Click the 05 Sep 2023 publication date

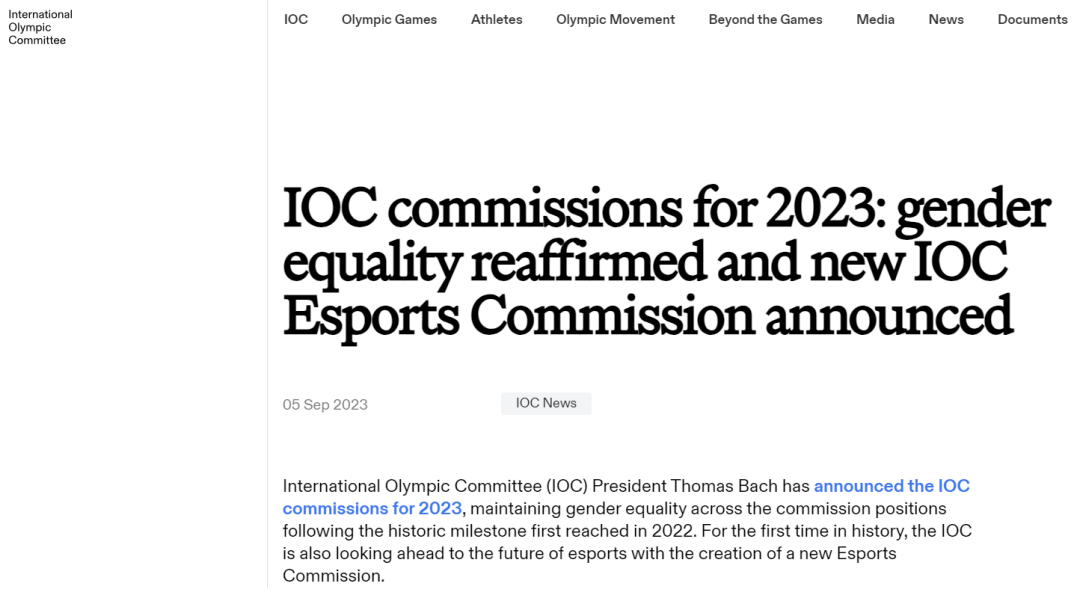pyautogui.click(x=325, y=405)
